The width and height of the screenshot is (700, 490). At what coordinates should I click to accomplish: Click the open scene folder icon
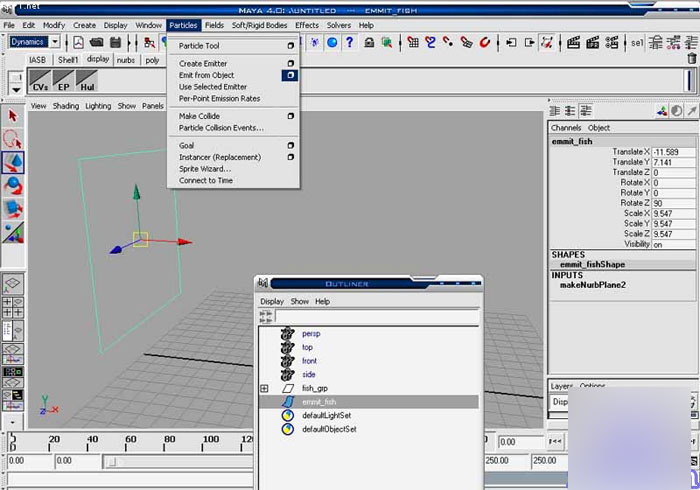(96, 42)
